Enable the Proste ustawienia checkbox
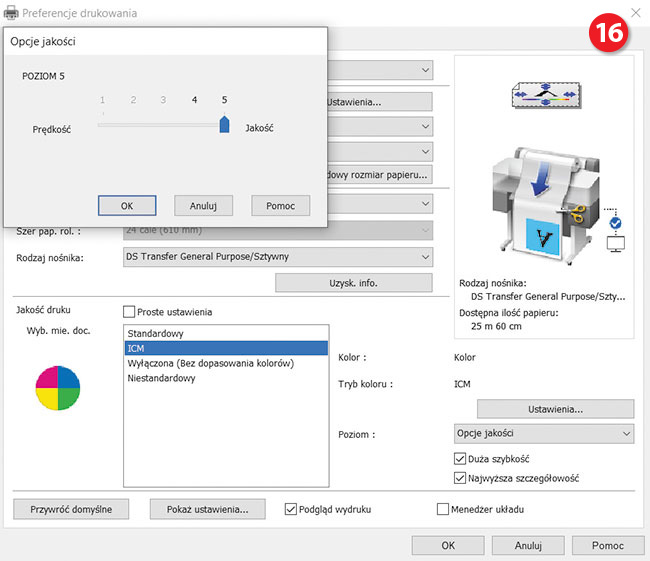 click(x=129, y=311)
